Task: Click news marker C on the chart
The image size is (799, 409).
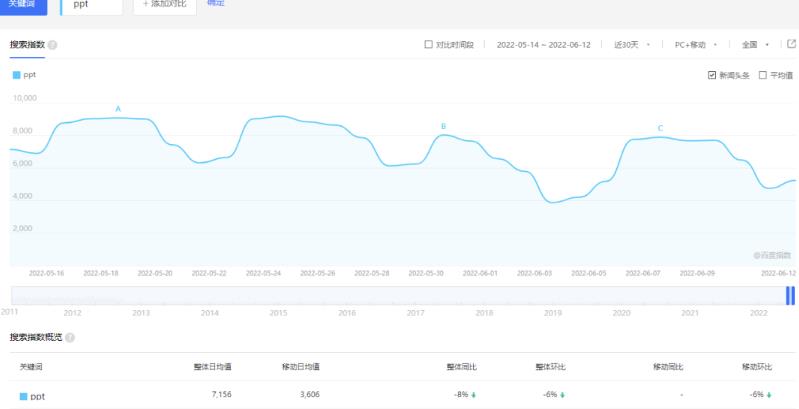Action: (660, 128)
